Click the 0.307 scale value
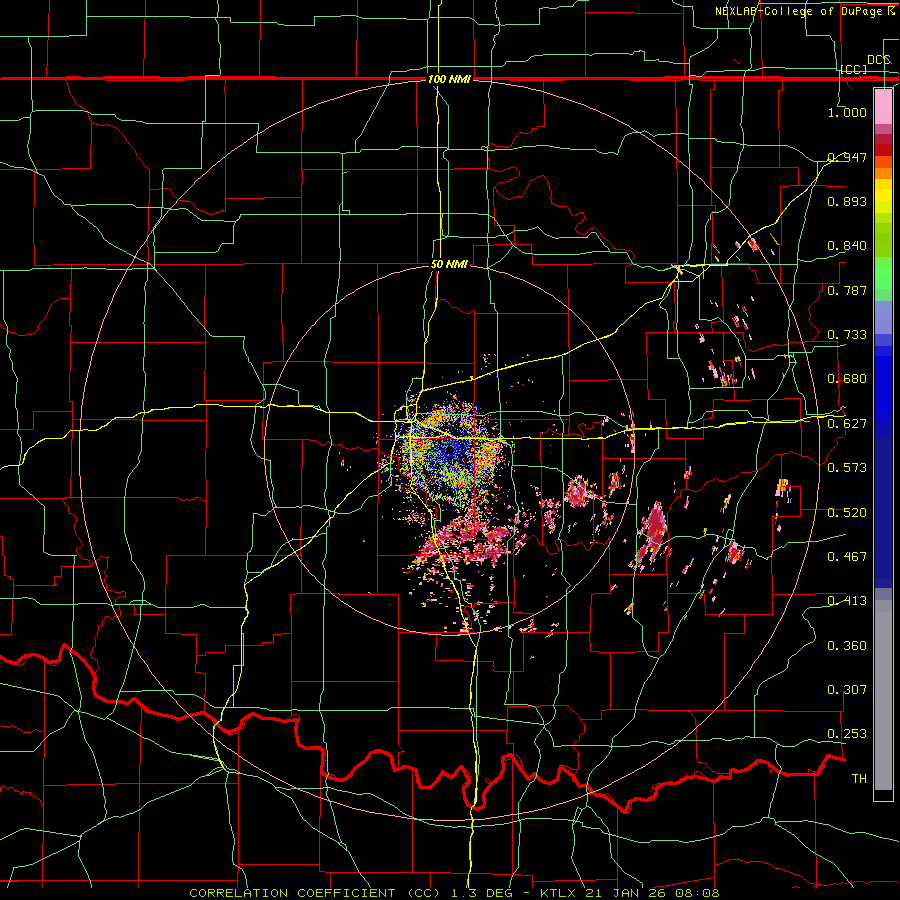 tap(847, 689)
